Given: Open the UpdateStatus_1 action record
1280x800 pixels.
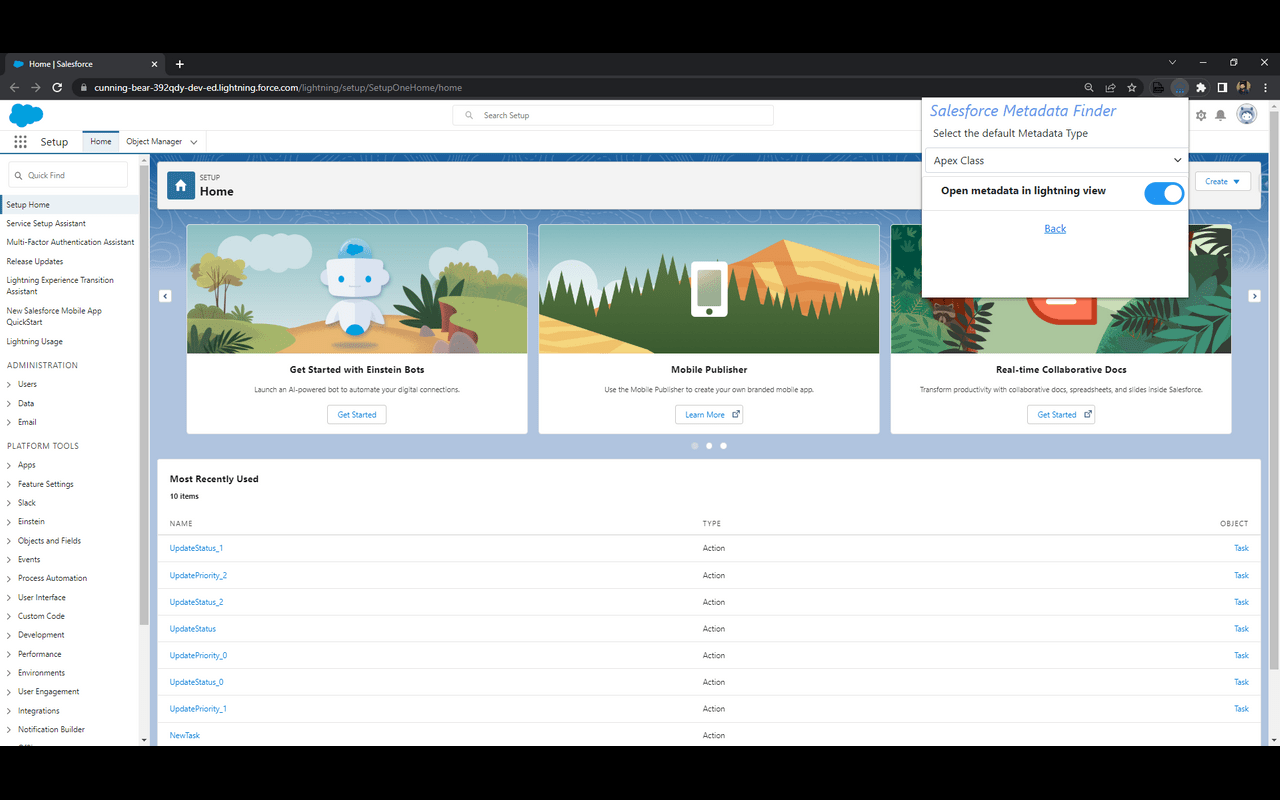Looking at the screenshot, I should [195, 548].
